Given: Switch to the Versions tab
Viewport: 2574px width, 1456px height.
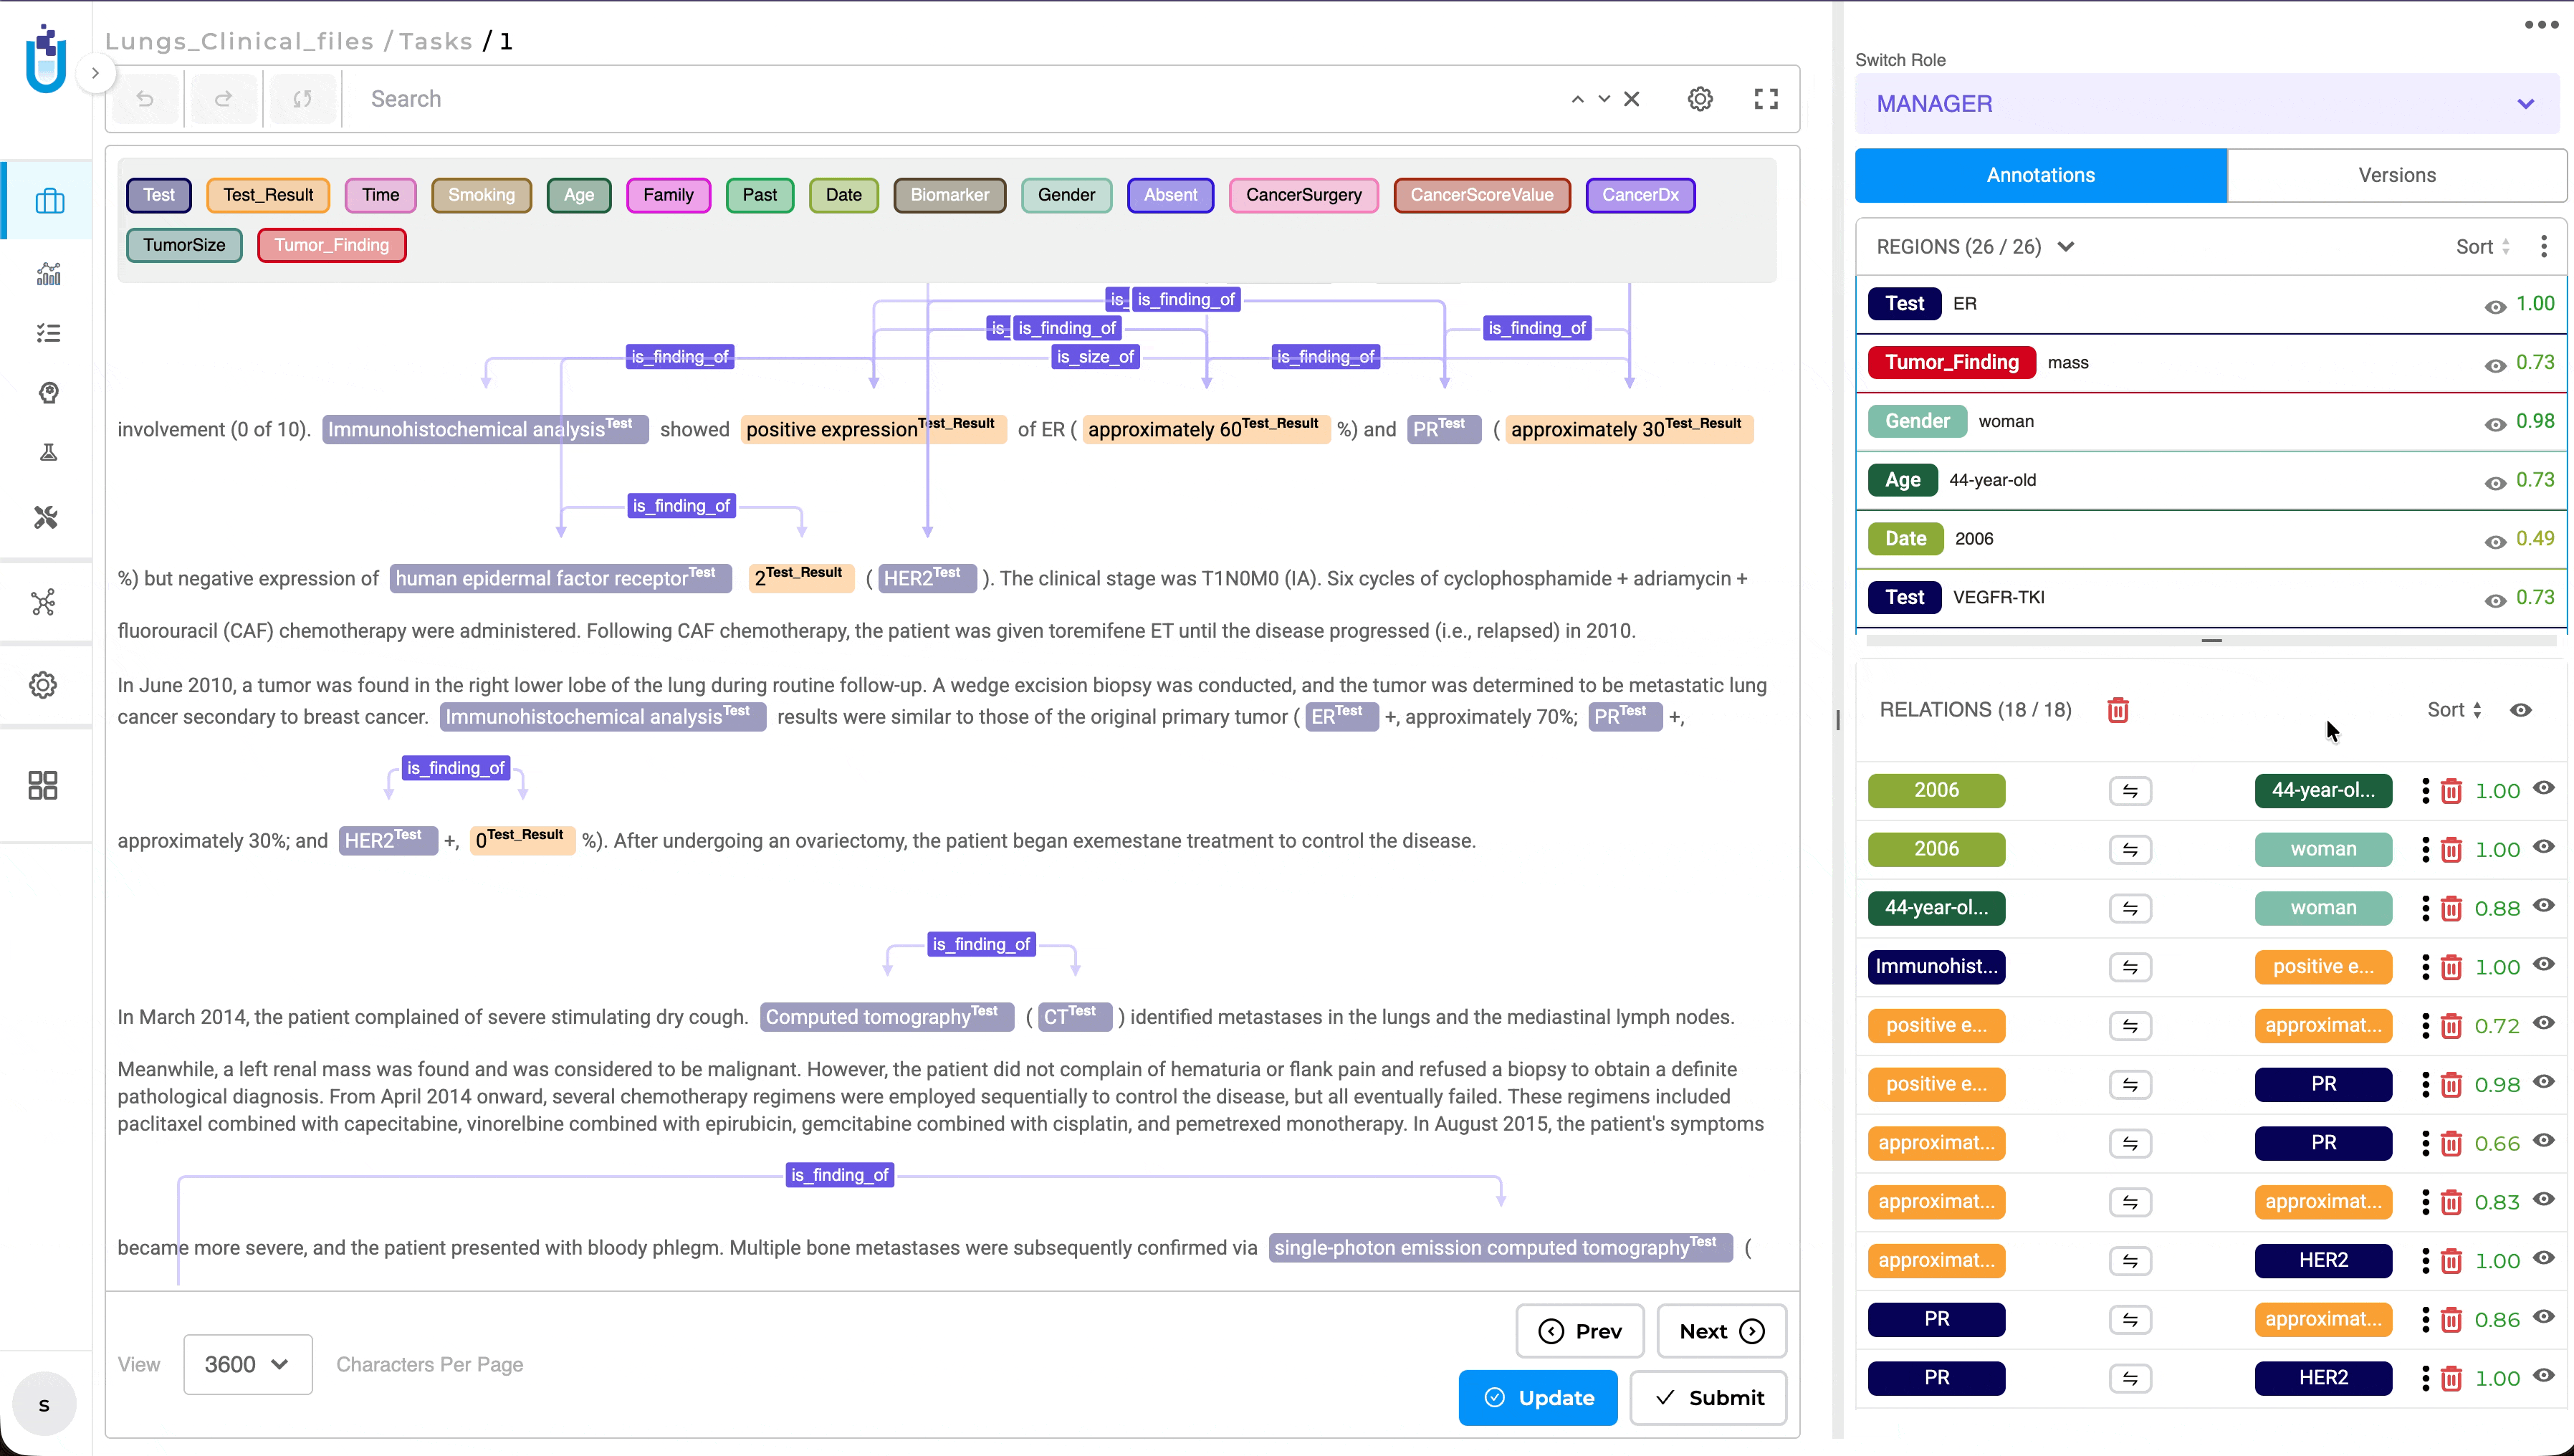Looking at the screenshot, I should 2396,175.
